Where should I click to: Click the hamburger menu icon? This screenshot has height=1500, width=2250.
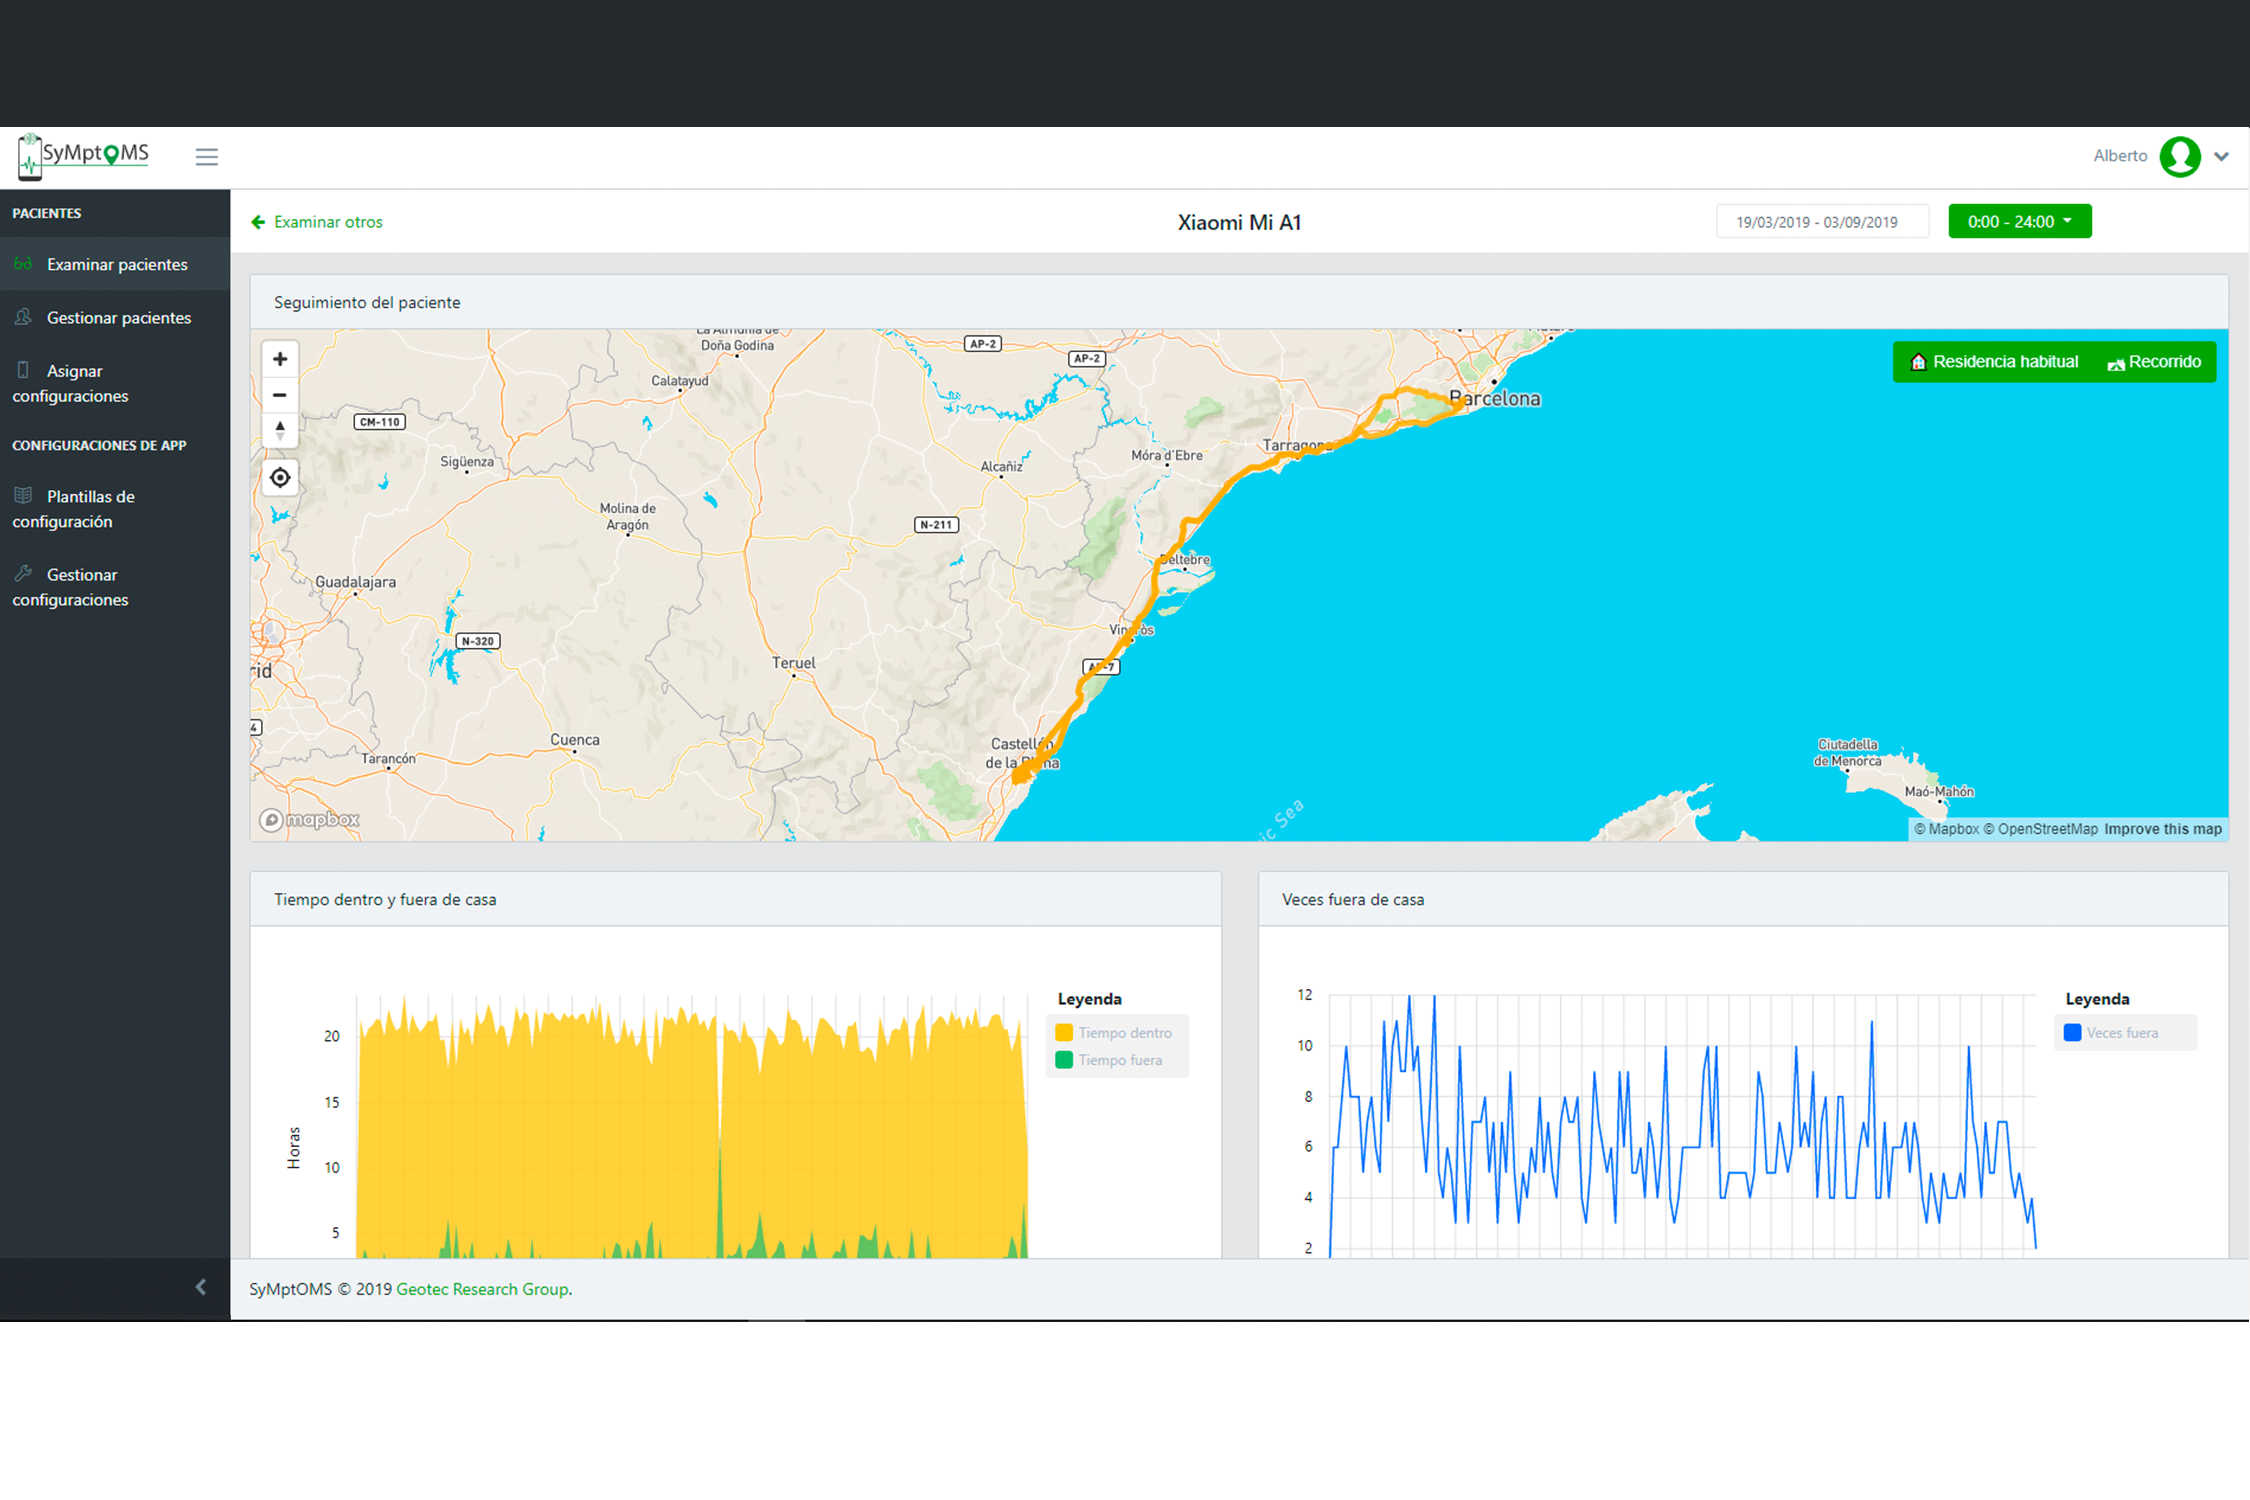point(206,157)
